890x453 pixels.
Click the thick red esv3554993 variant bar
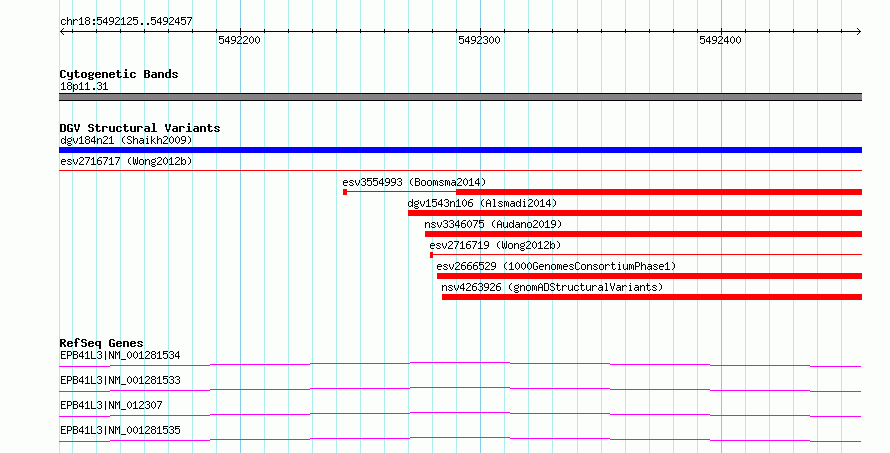tap(659, 192)
